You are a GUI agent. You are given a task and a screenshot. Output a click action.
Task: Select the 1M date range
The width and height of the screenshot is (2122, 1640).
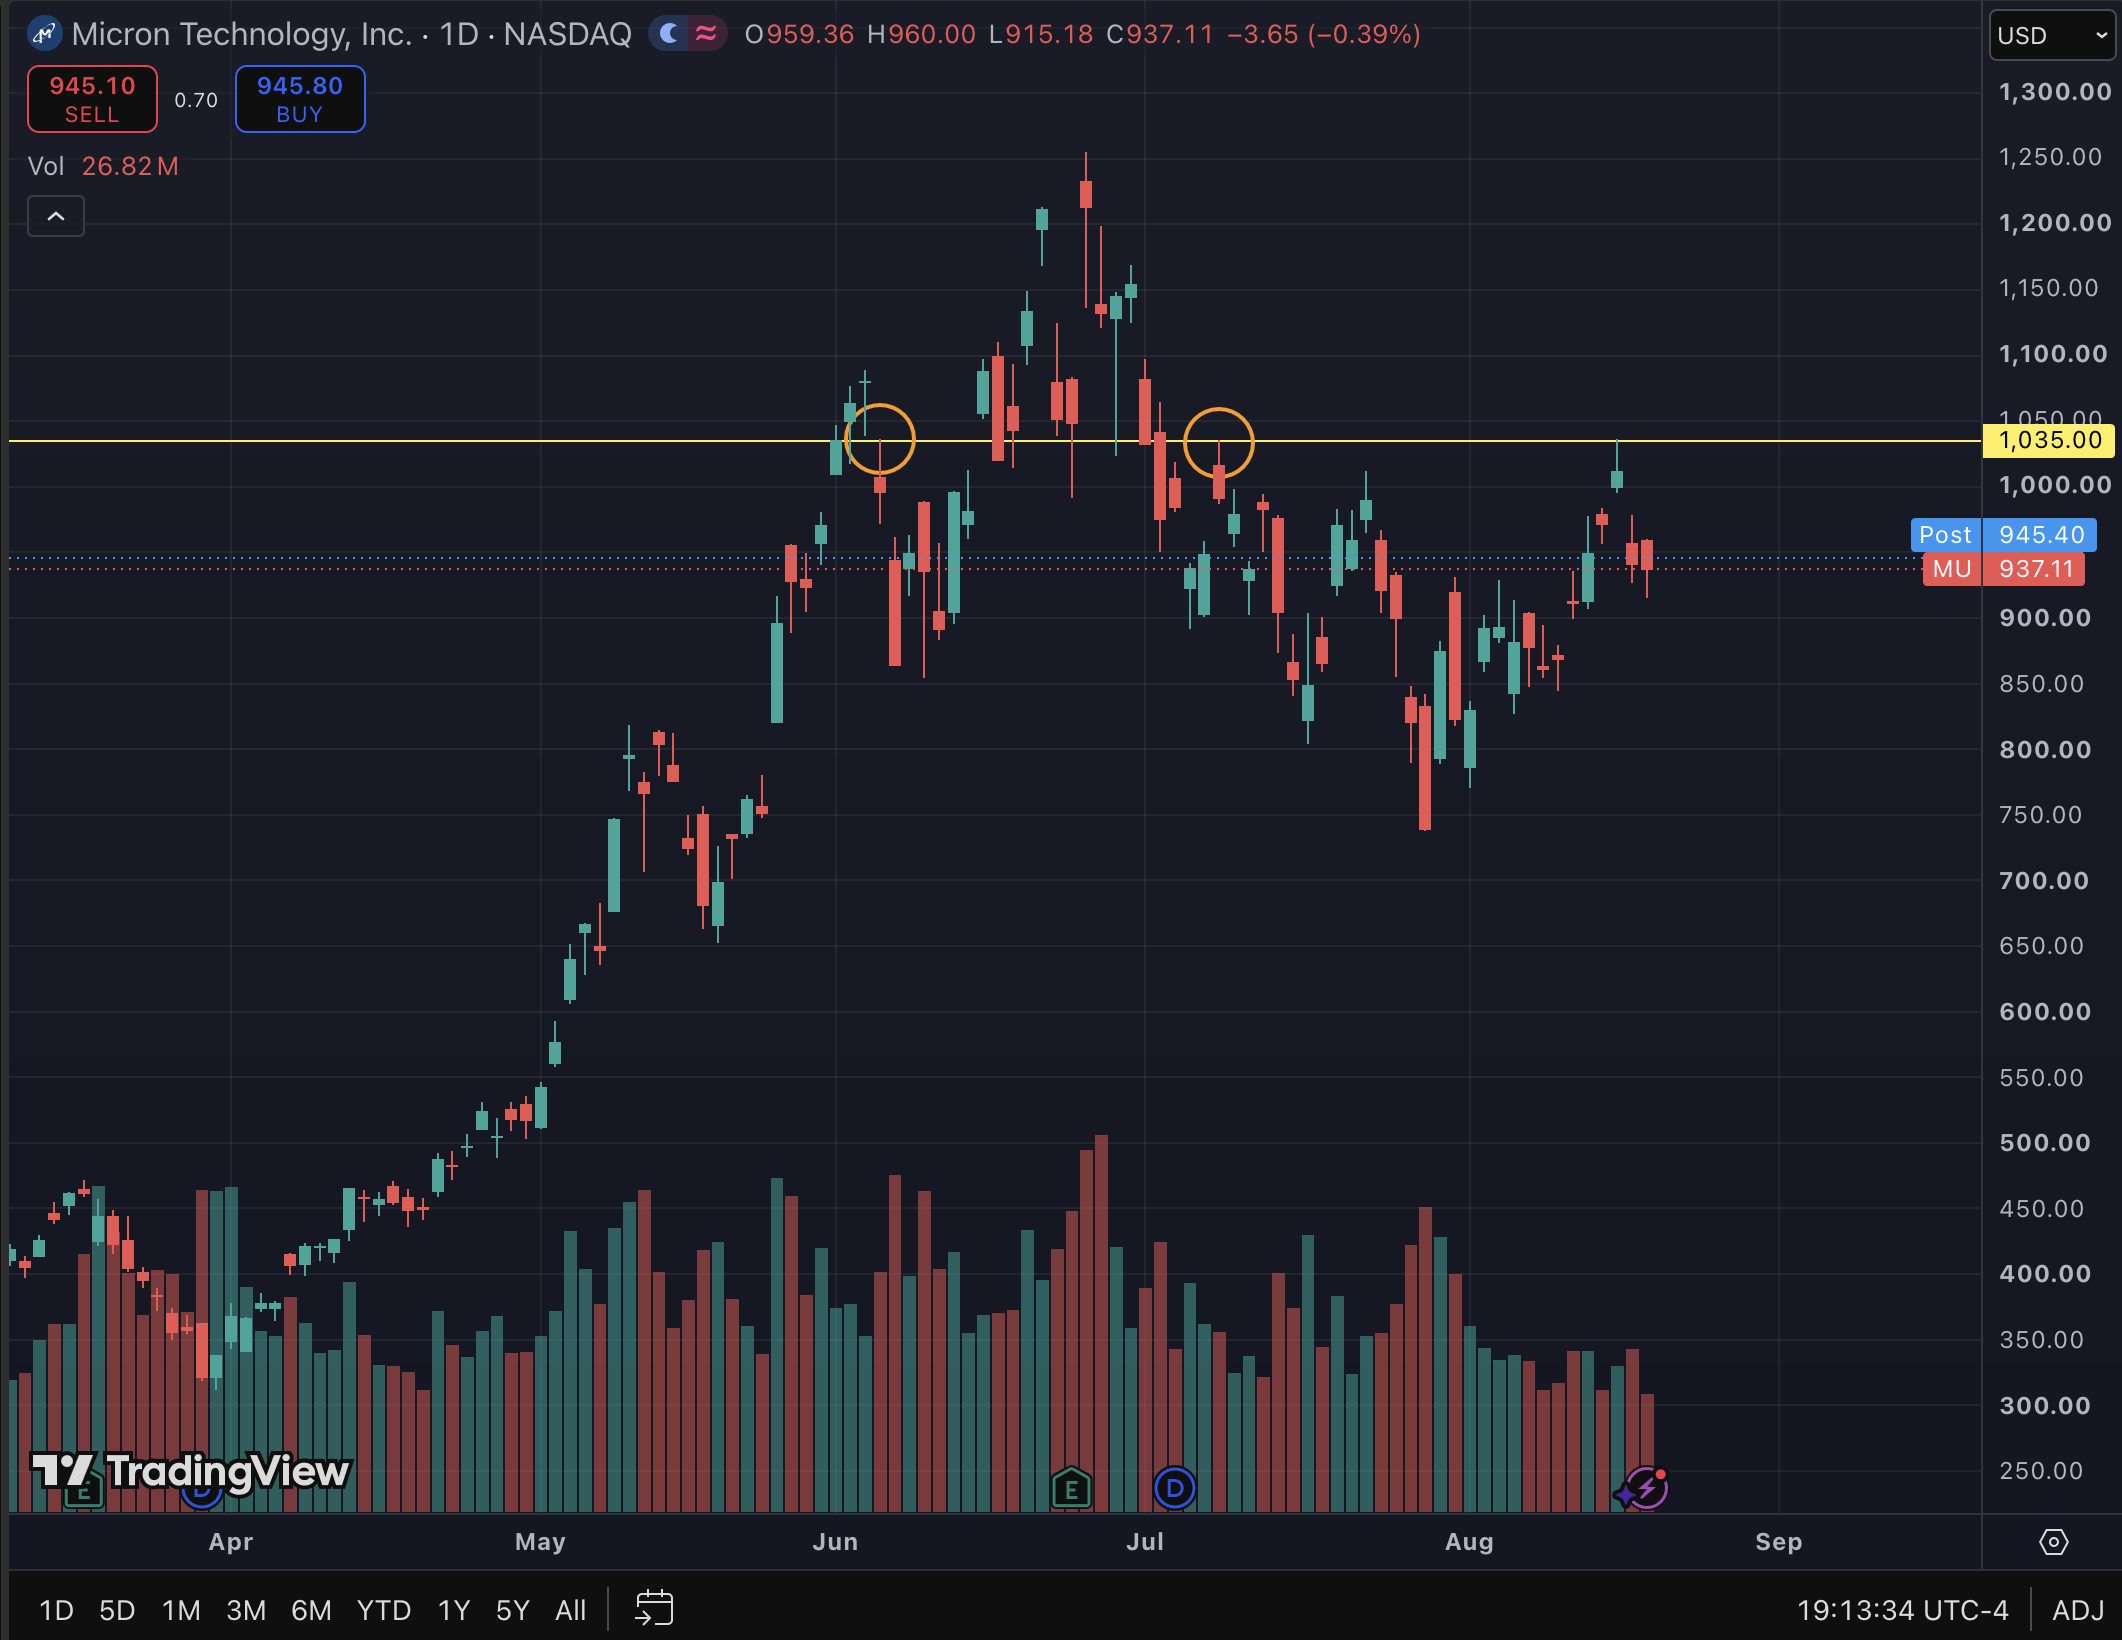[181, 1610]
